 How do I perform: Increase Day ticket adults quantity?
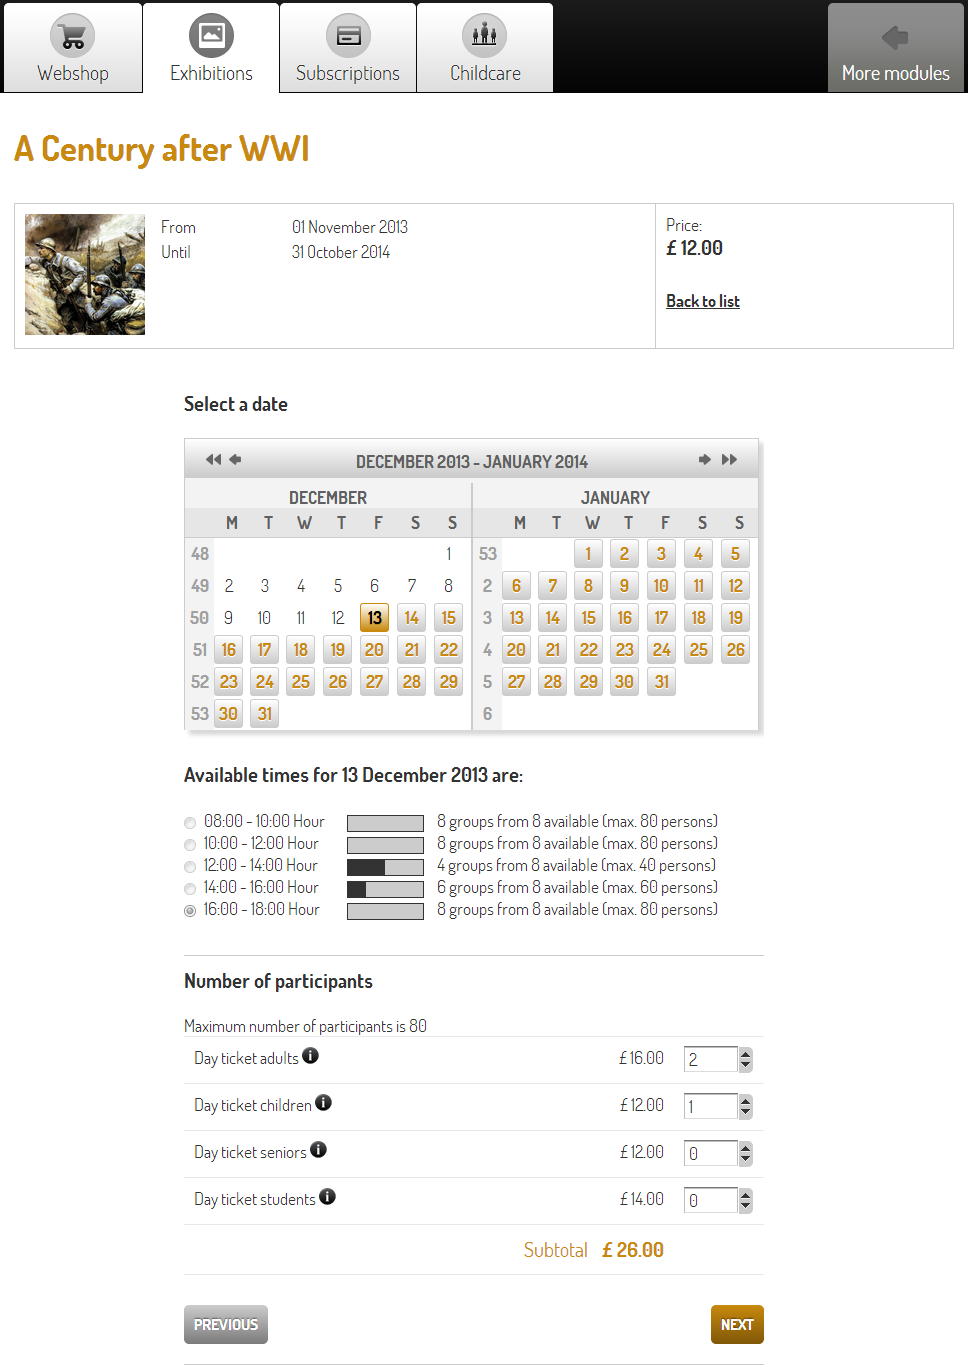[x=745, y=1053]
